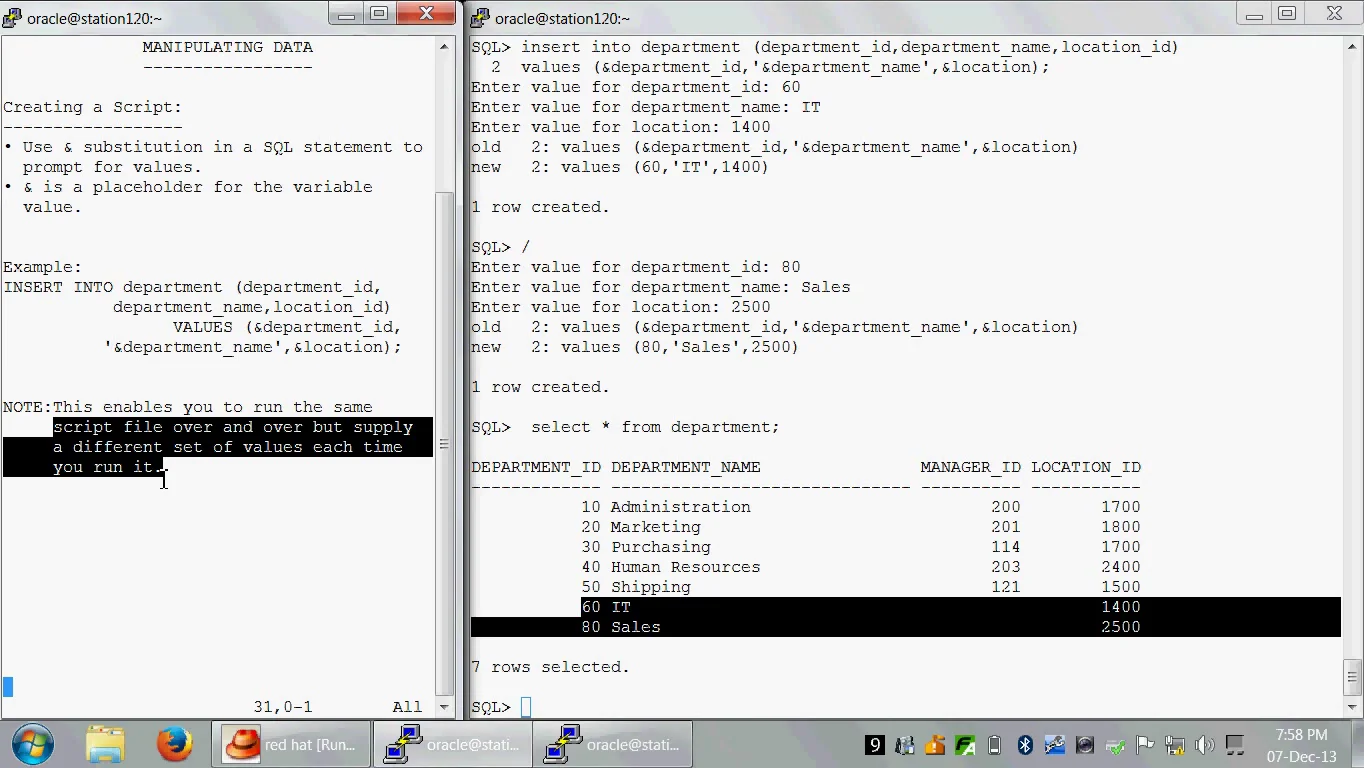Viewport: 1364px width, 768px height.
Task: Open the volume speaker tray icon
Action: pos(1204,745)
